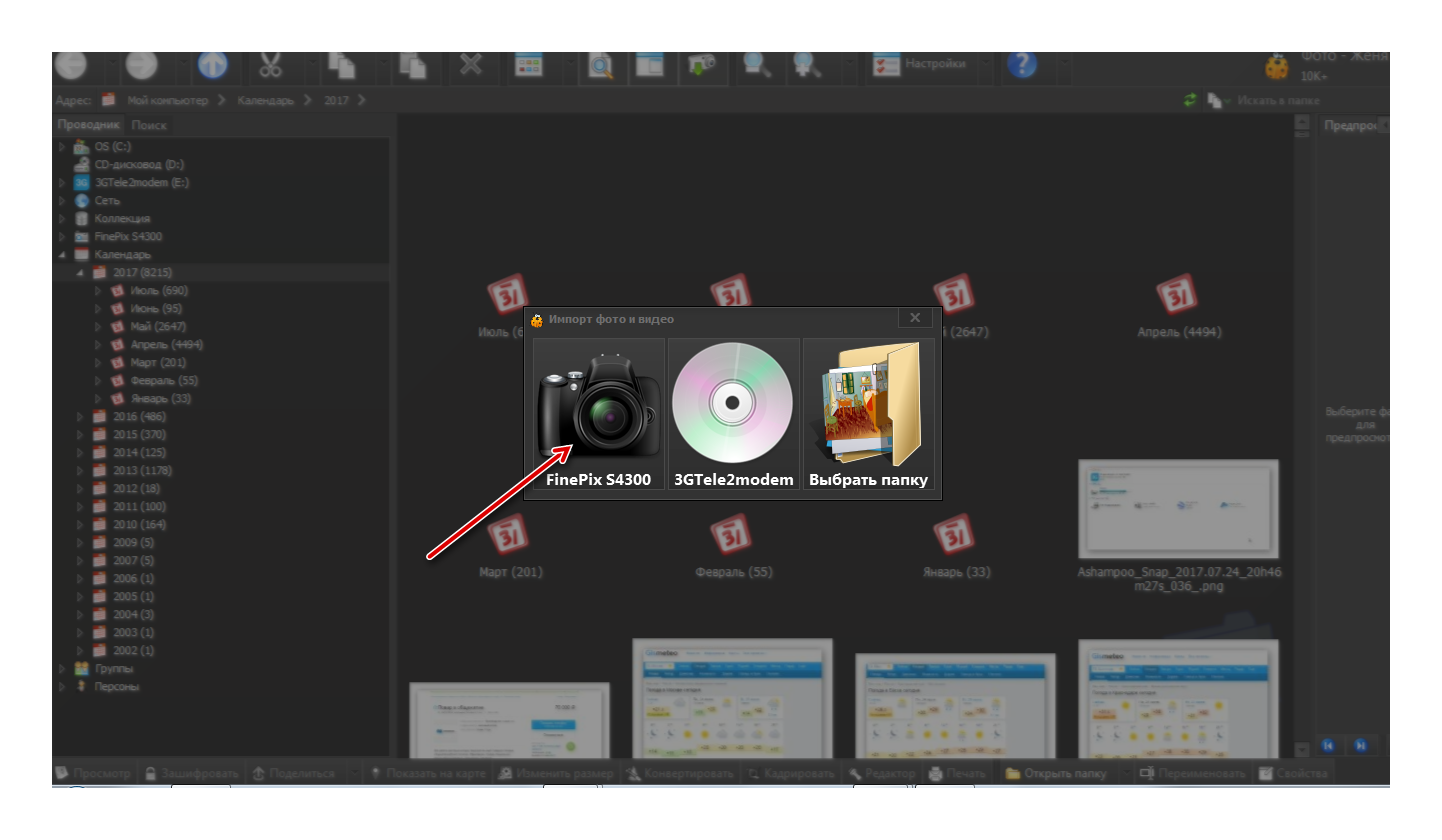Open Редактор from bottom toolbar
The height and width of the screenshot is (840, 1442).
coord(882,774)
